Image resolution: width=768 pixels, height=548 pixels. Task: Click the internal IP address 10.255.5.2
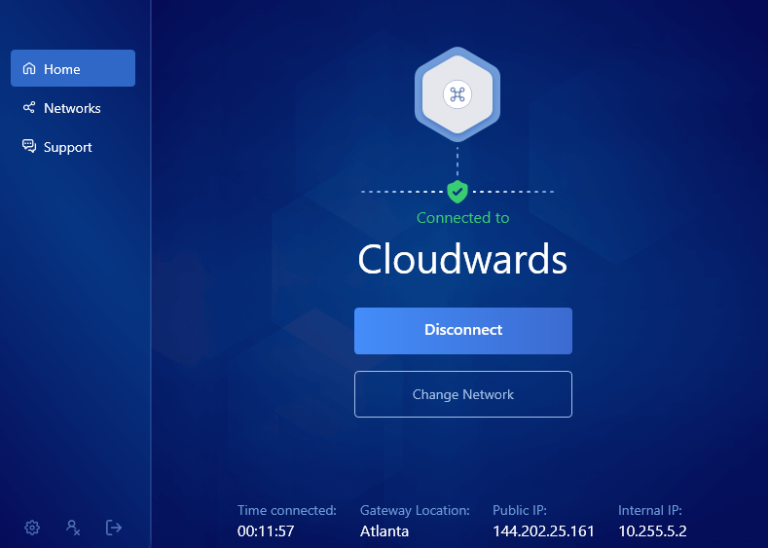(652, 531)
